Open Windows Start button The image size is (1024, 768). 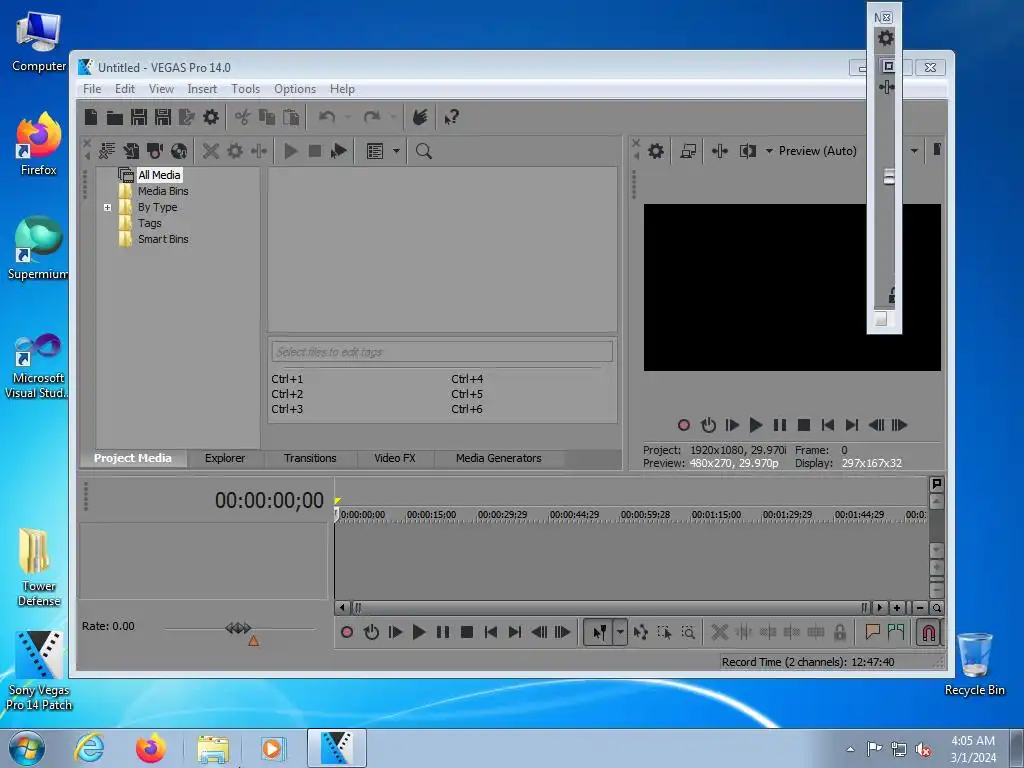point(27,748)
